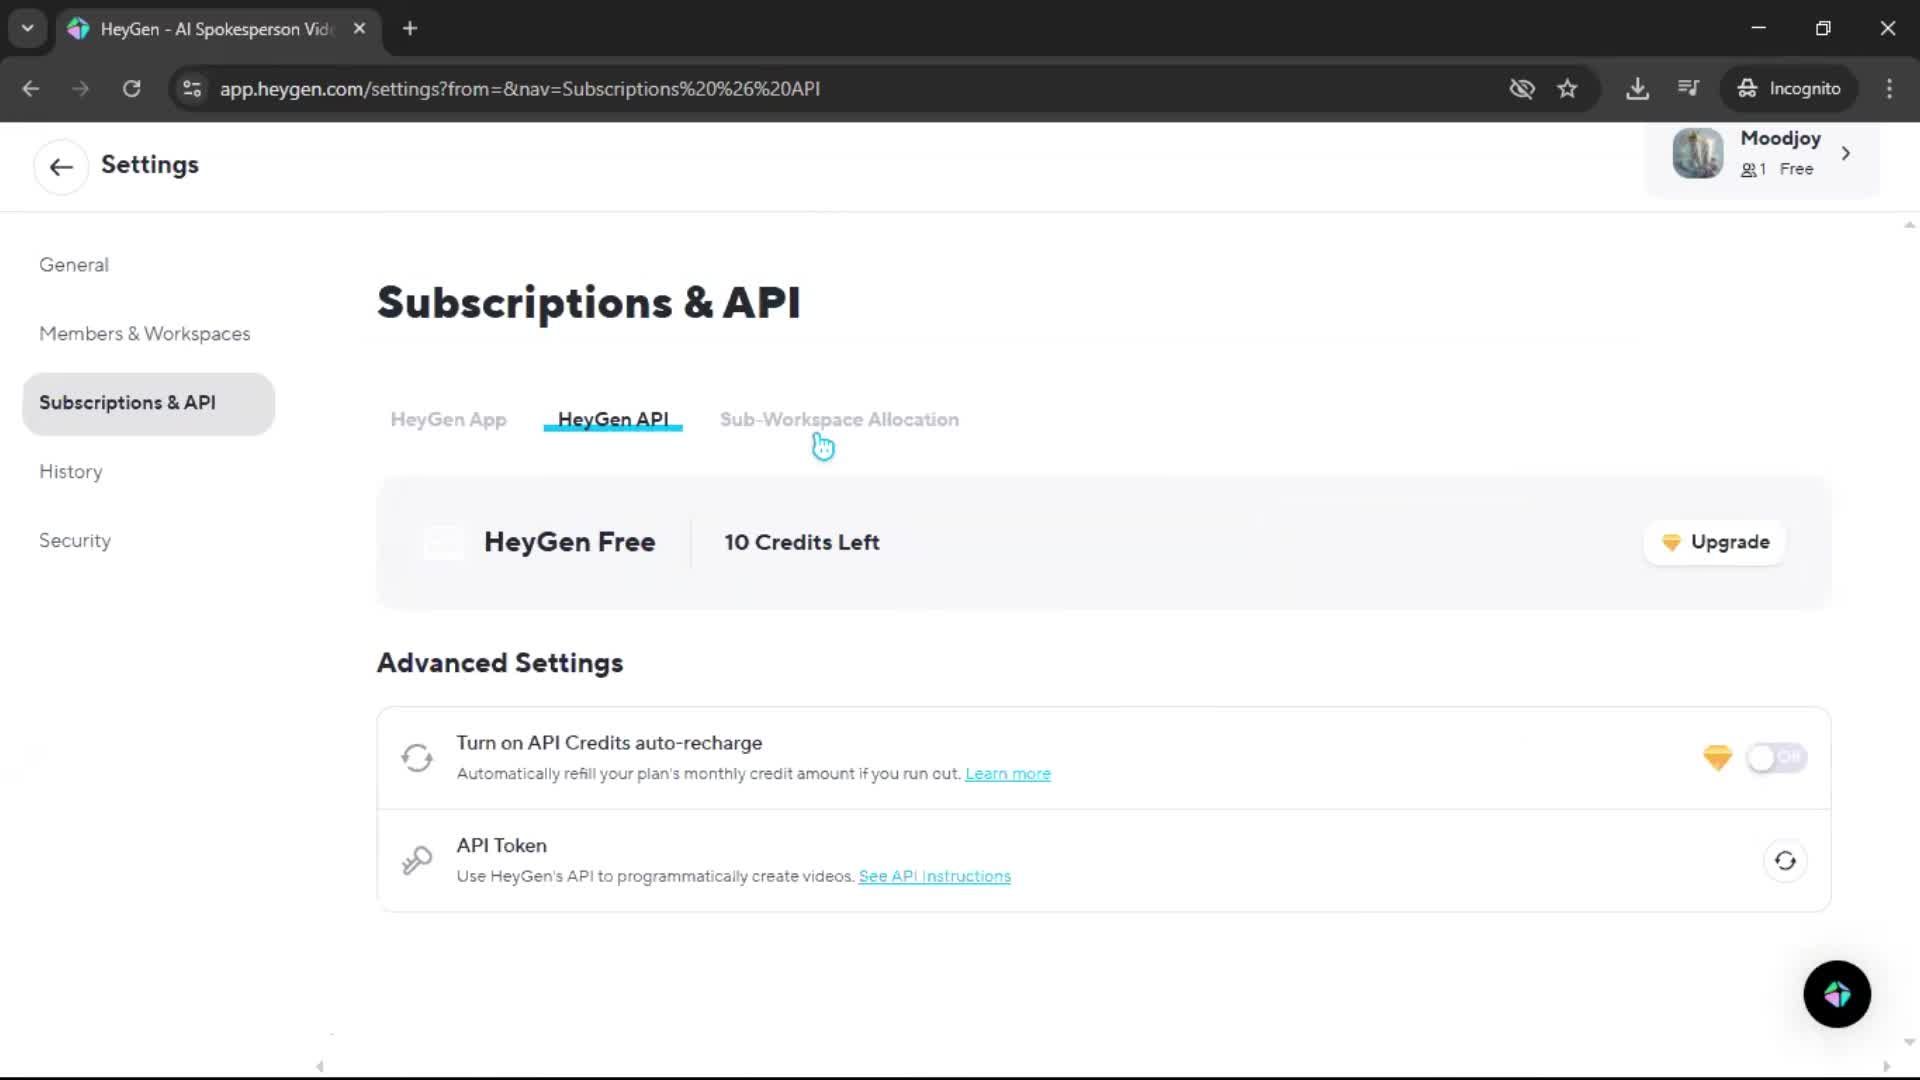Open the See API Instructions link
The width and height of the screenshot is (1920, 1080).
(934, 876)
